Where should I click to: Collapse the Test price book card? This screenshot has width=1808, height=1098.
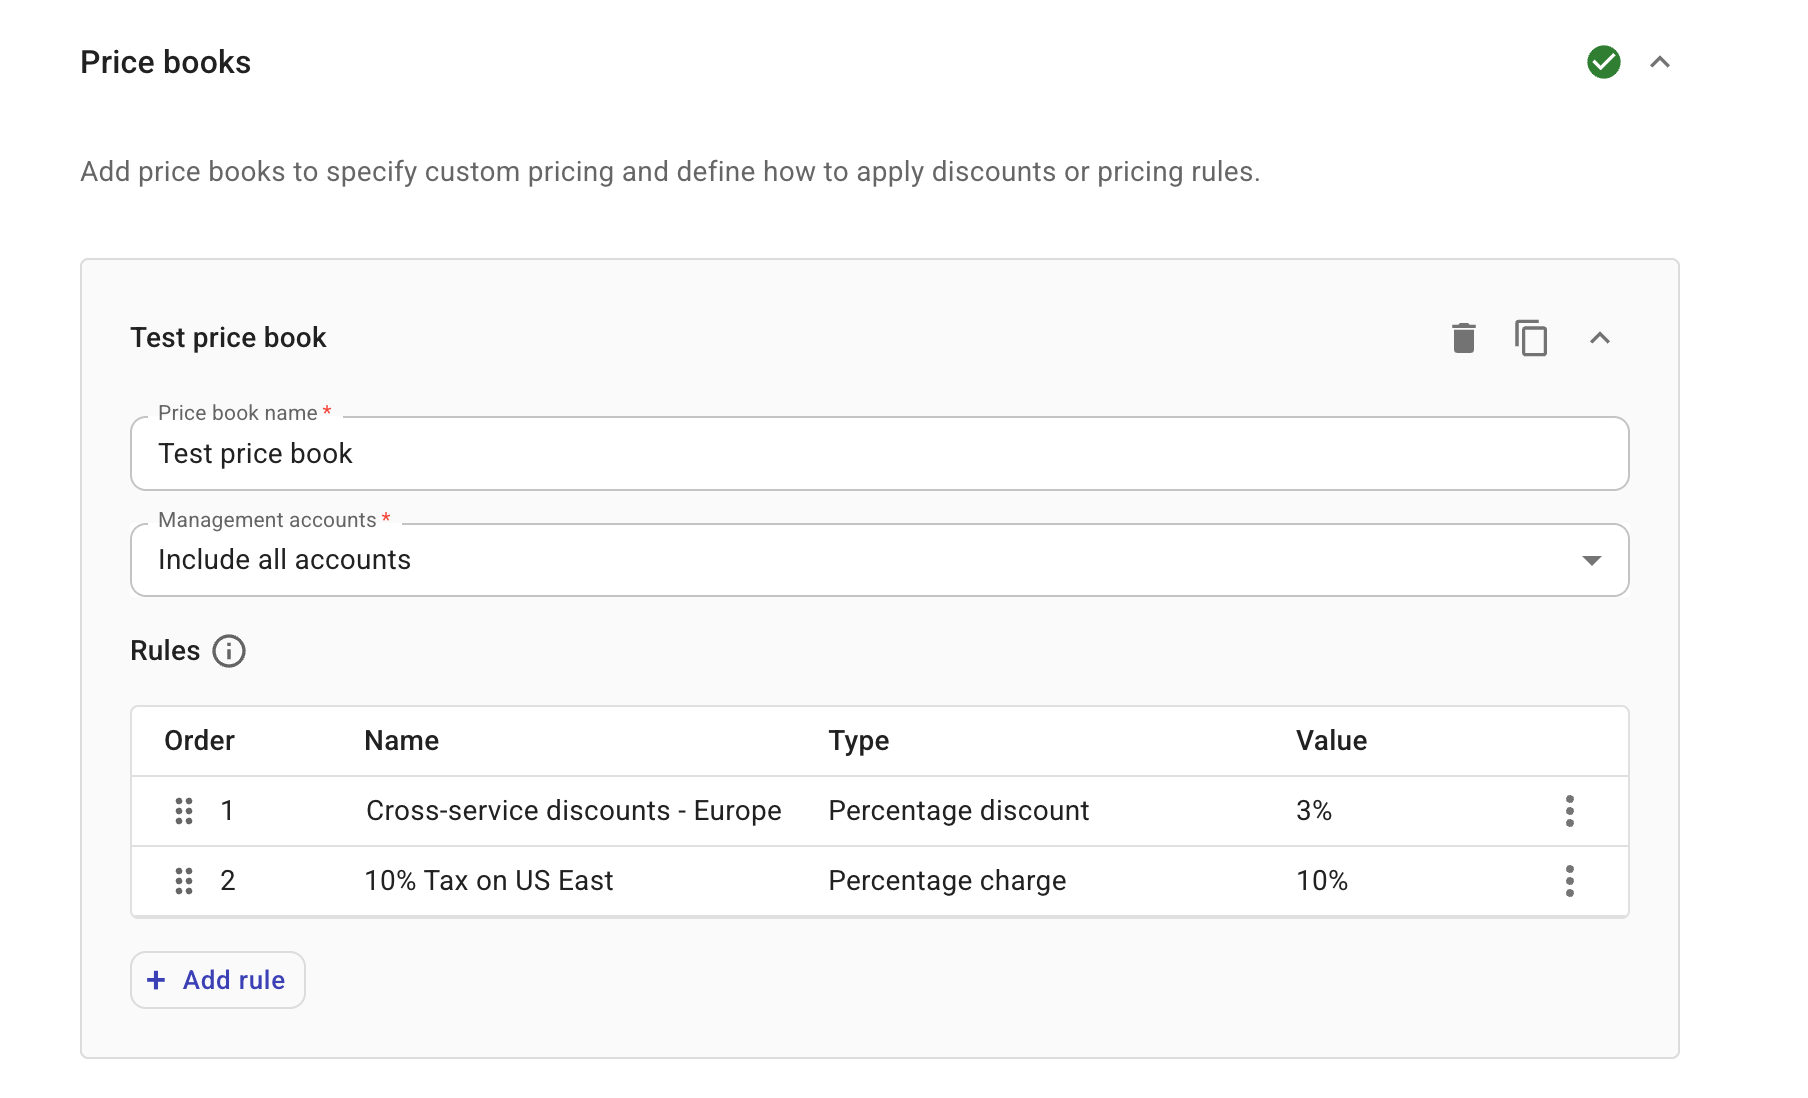tap(1600, 338)
